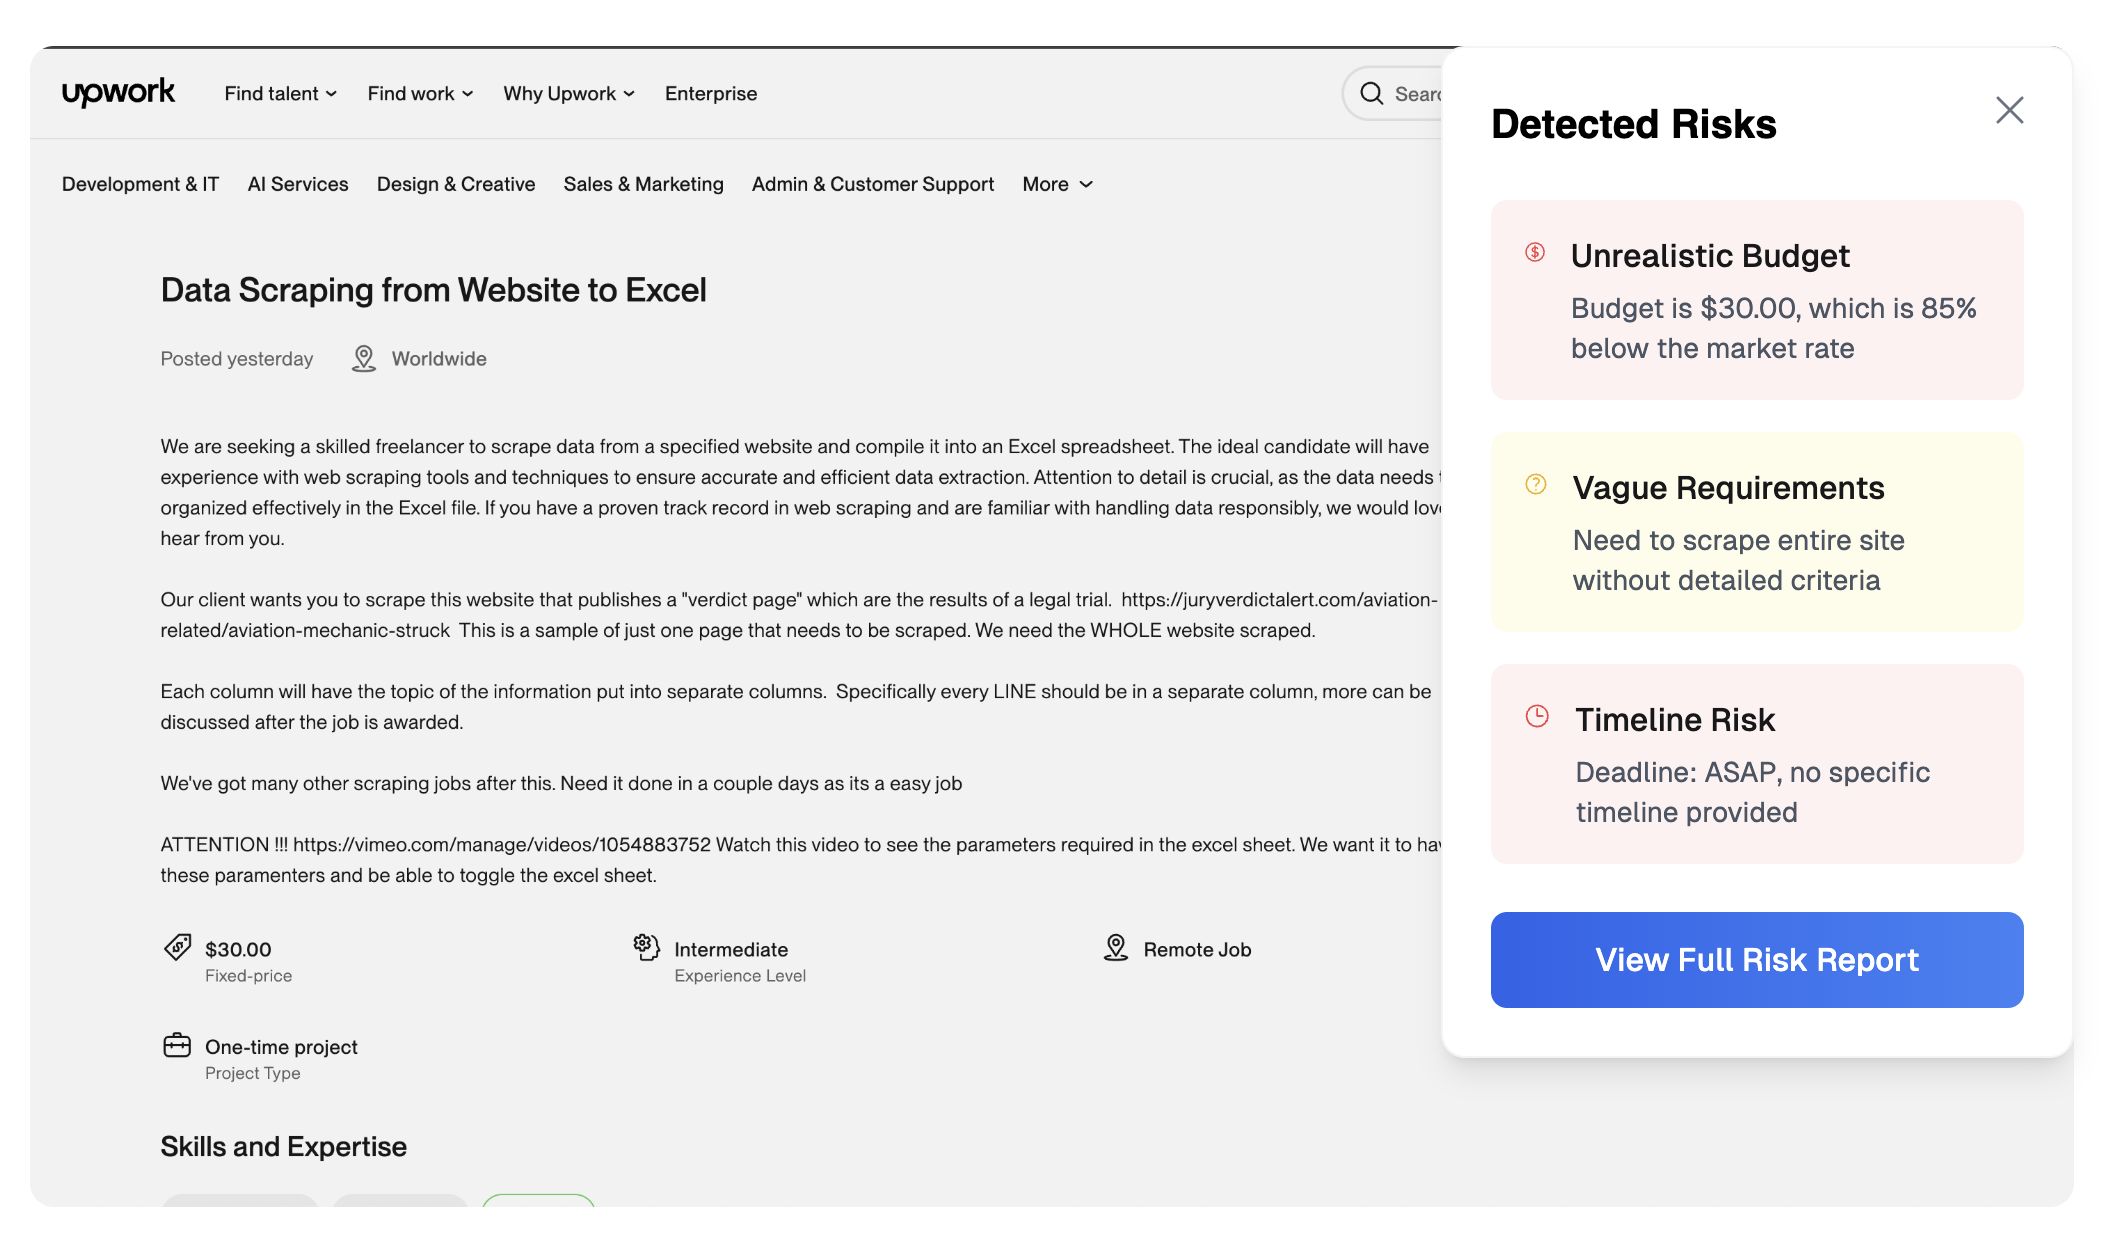Open the Find work dropdown menu
The image size is (2118, 1254).
pos(420,94)
